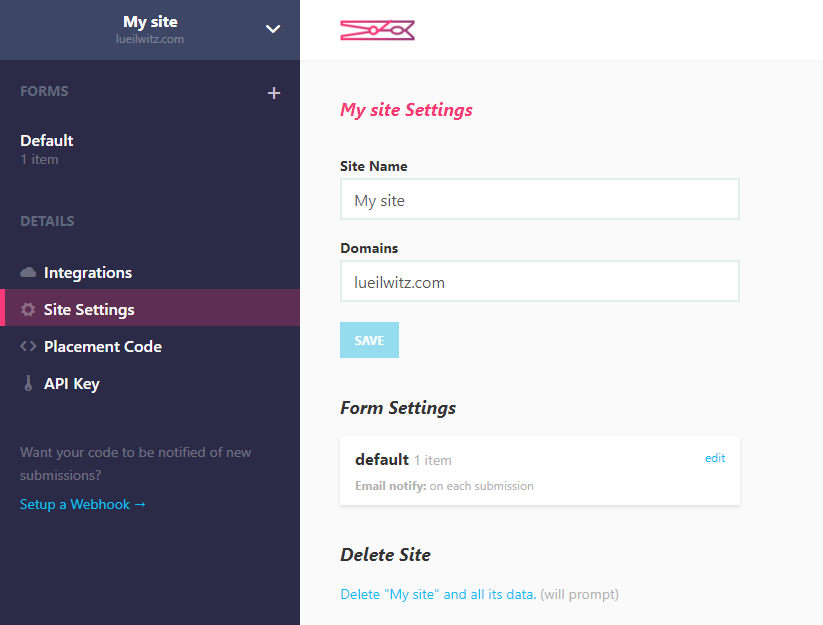Open the Integrations menu item
Image resolution: width=823 pixels, height=625 pixels.
(x=150, y=272)
